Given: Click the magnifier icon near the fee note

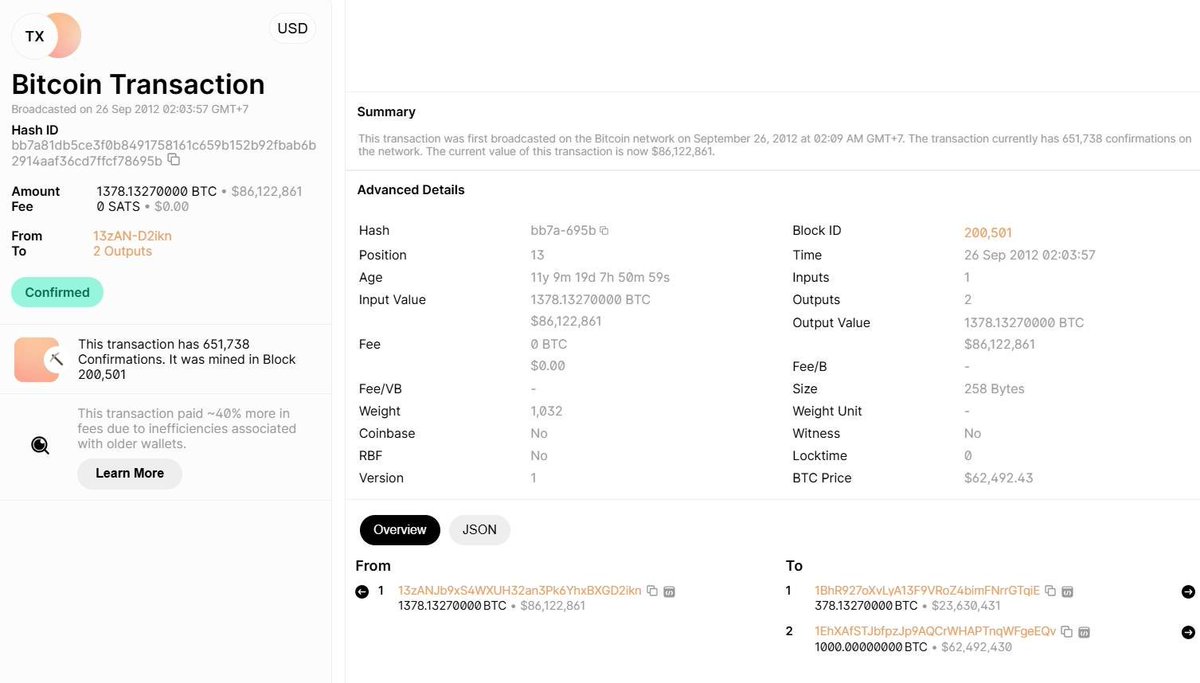Looking at the screenshot, I should 40,444.
